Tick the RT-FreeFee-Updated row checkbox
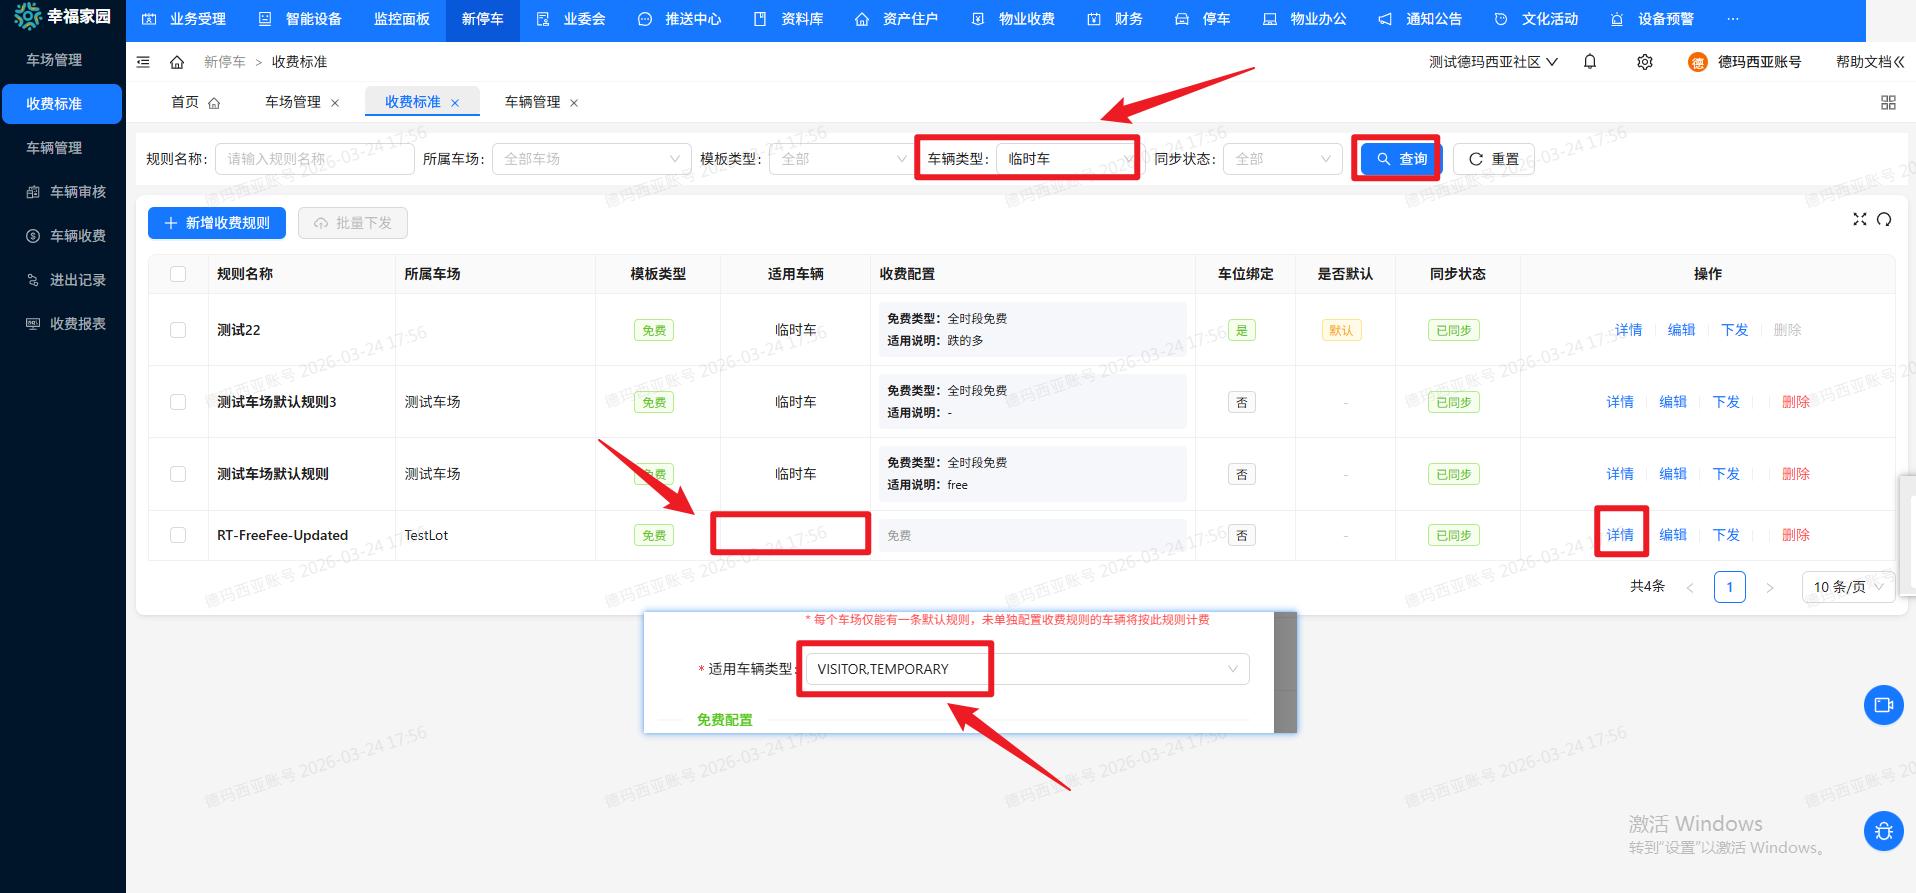1916x893 pixels. 178,535
